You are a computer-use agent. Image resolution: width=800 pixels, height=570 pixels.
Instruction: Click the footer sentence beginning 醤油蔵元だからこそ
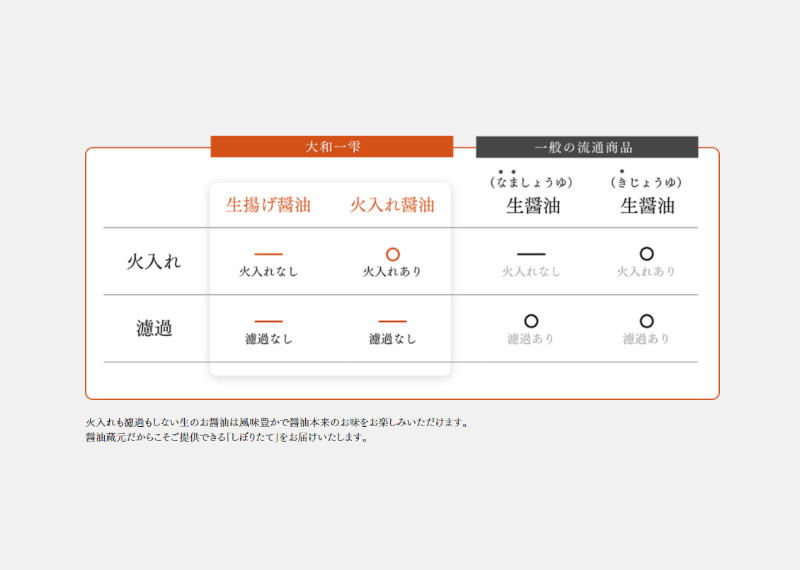[x=227, y=437]
